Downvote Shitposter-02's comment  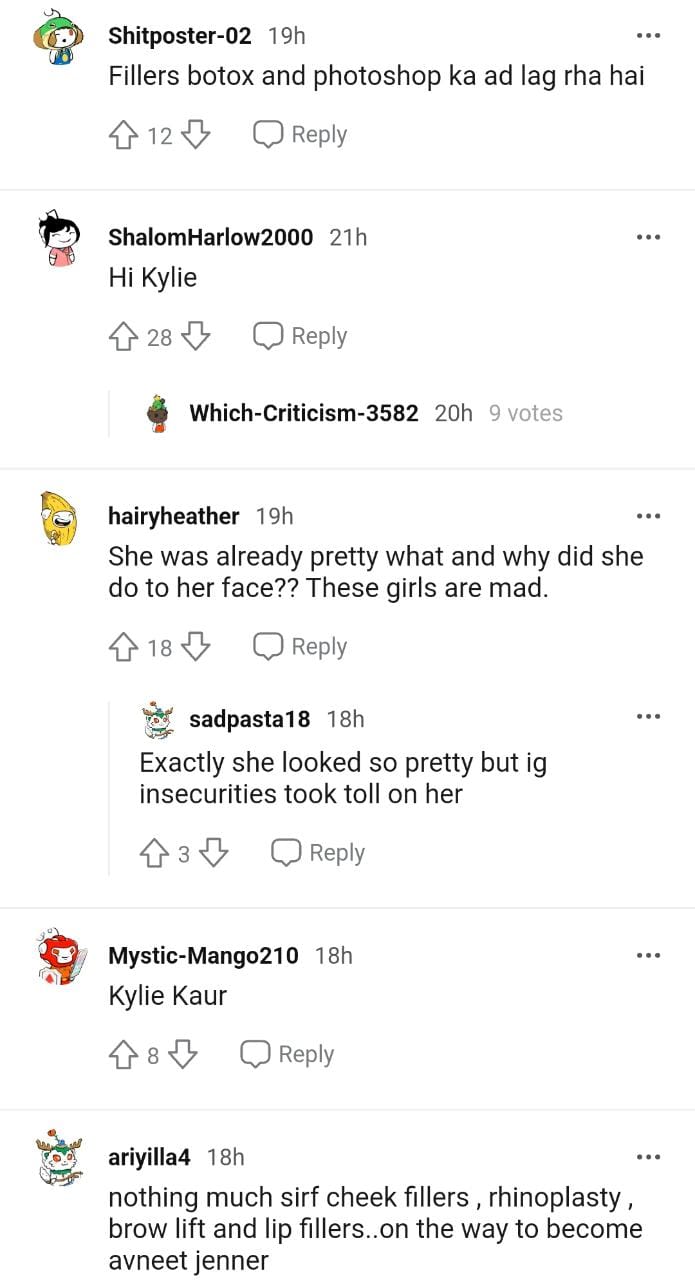(x=196, y=135)
